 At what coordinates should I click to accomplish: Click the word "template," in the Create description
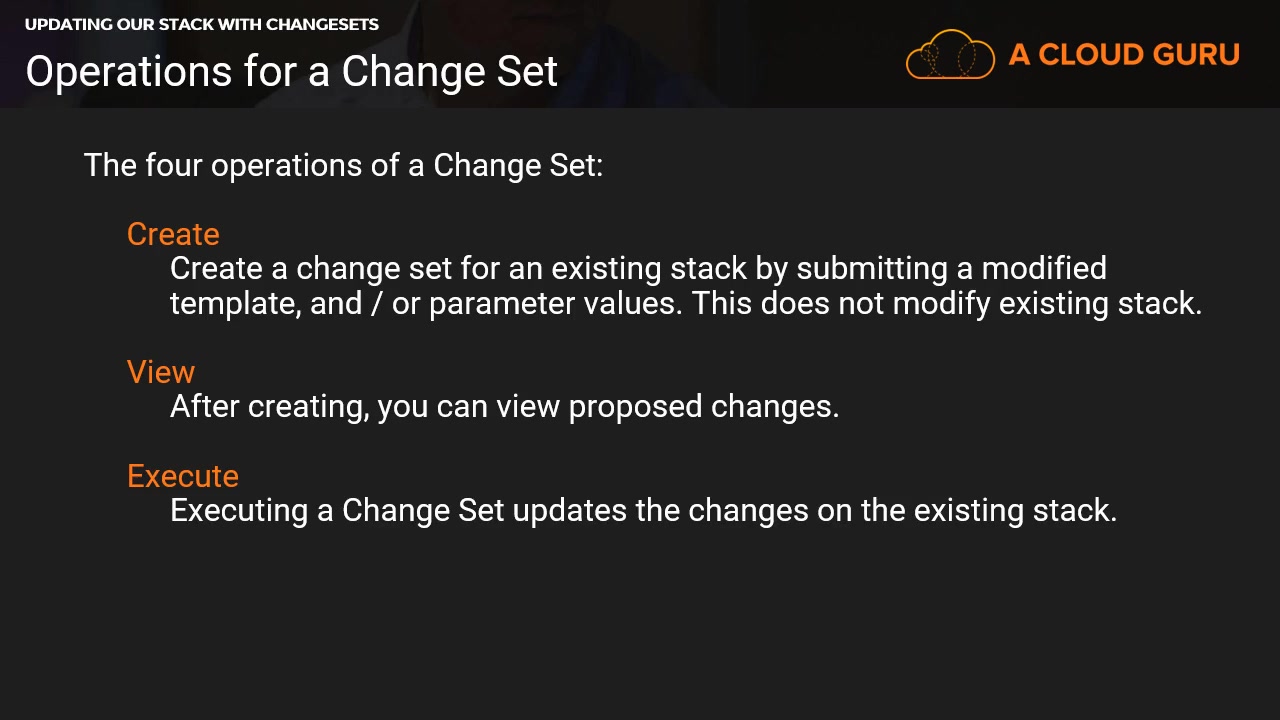pyautogui.click(x=236, y=303)
